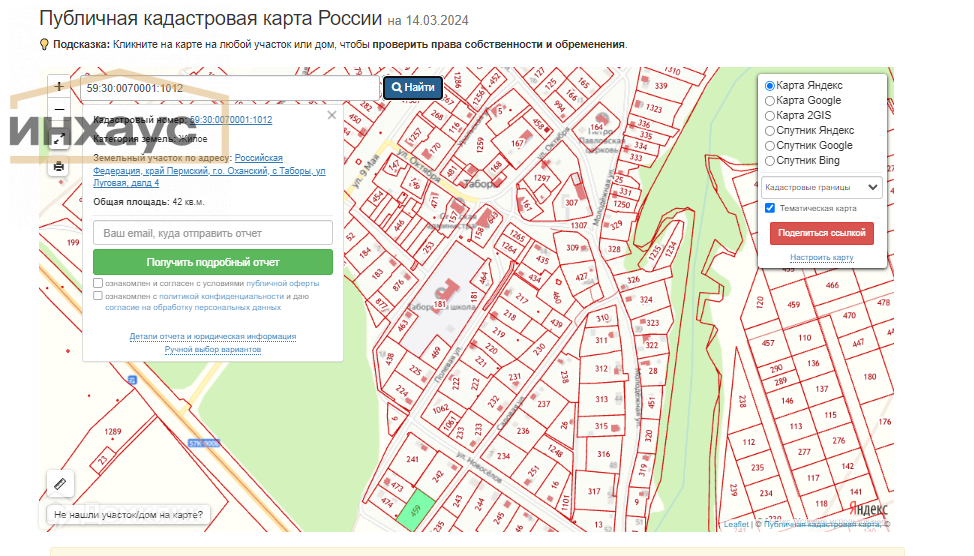Open Детали отчета и юридическая информация link
Image resolution: width=974 pixels, height=556 pixels.
click(213, 336)
